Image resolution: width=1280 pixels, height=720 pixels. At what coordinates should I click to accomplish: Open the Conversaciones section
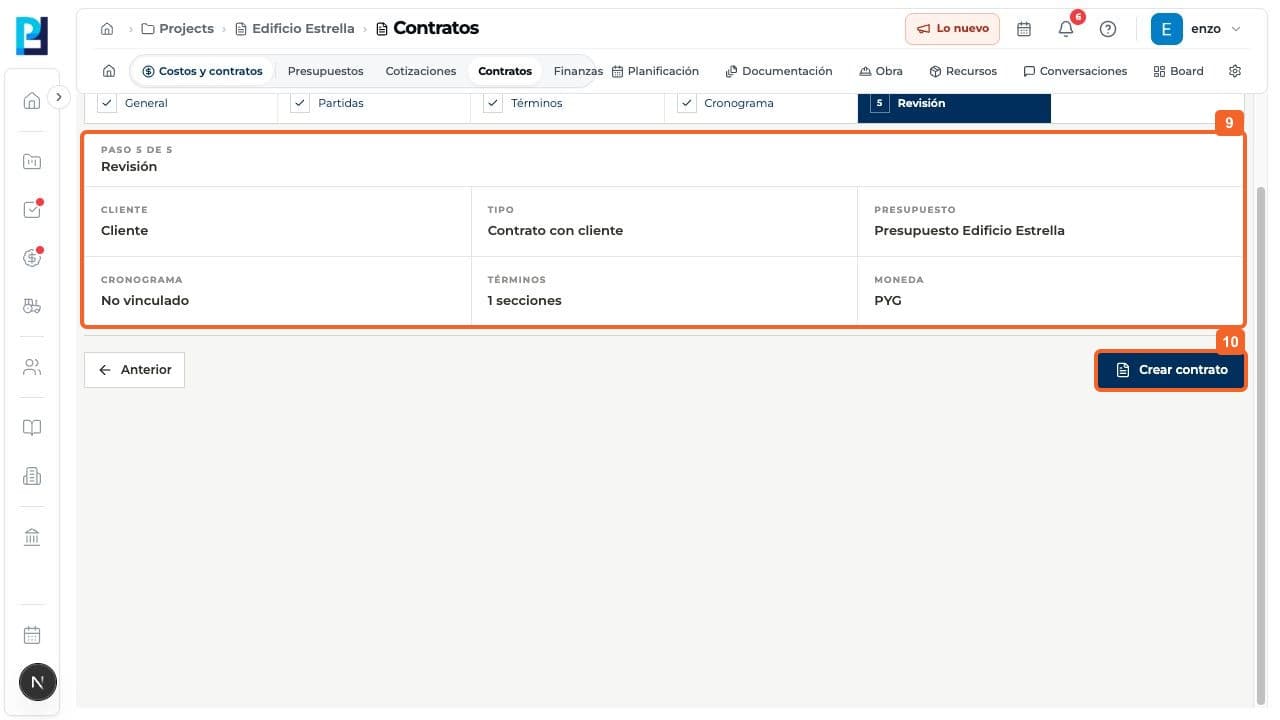click(1075, 71)
